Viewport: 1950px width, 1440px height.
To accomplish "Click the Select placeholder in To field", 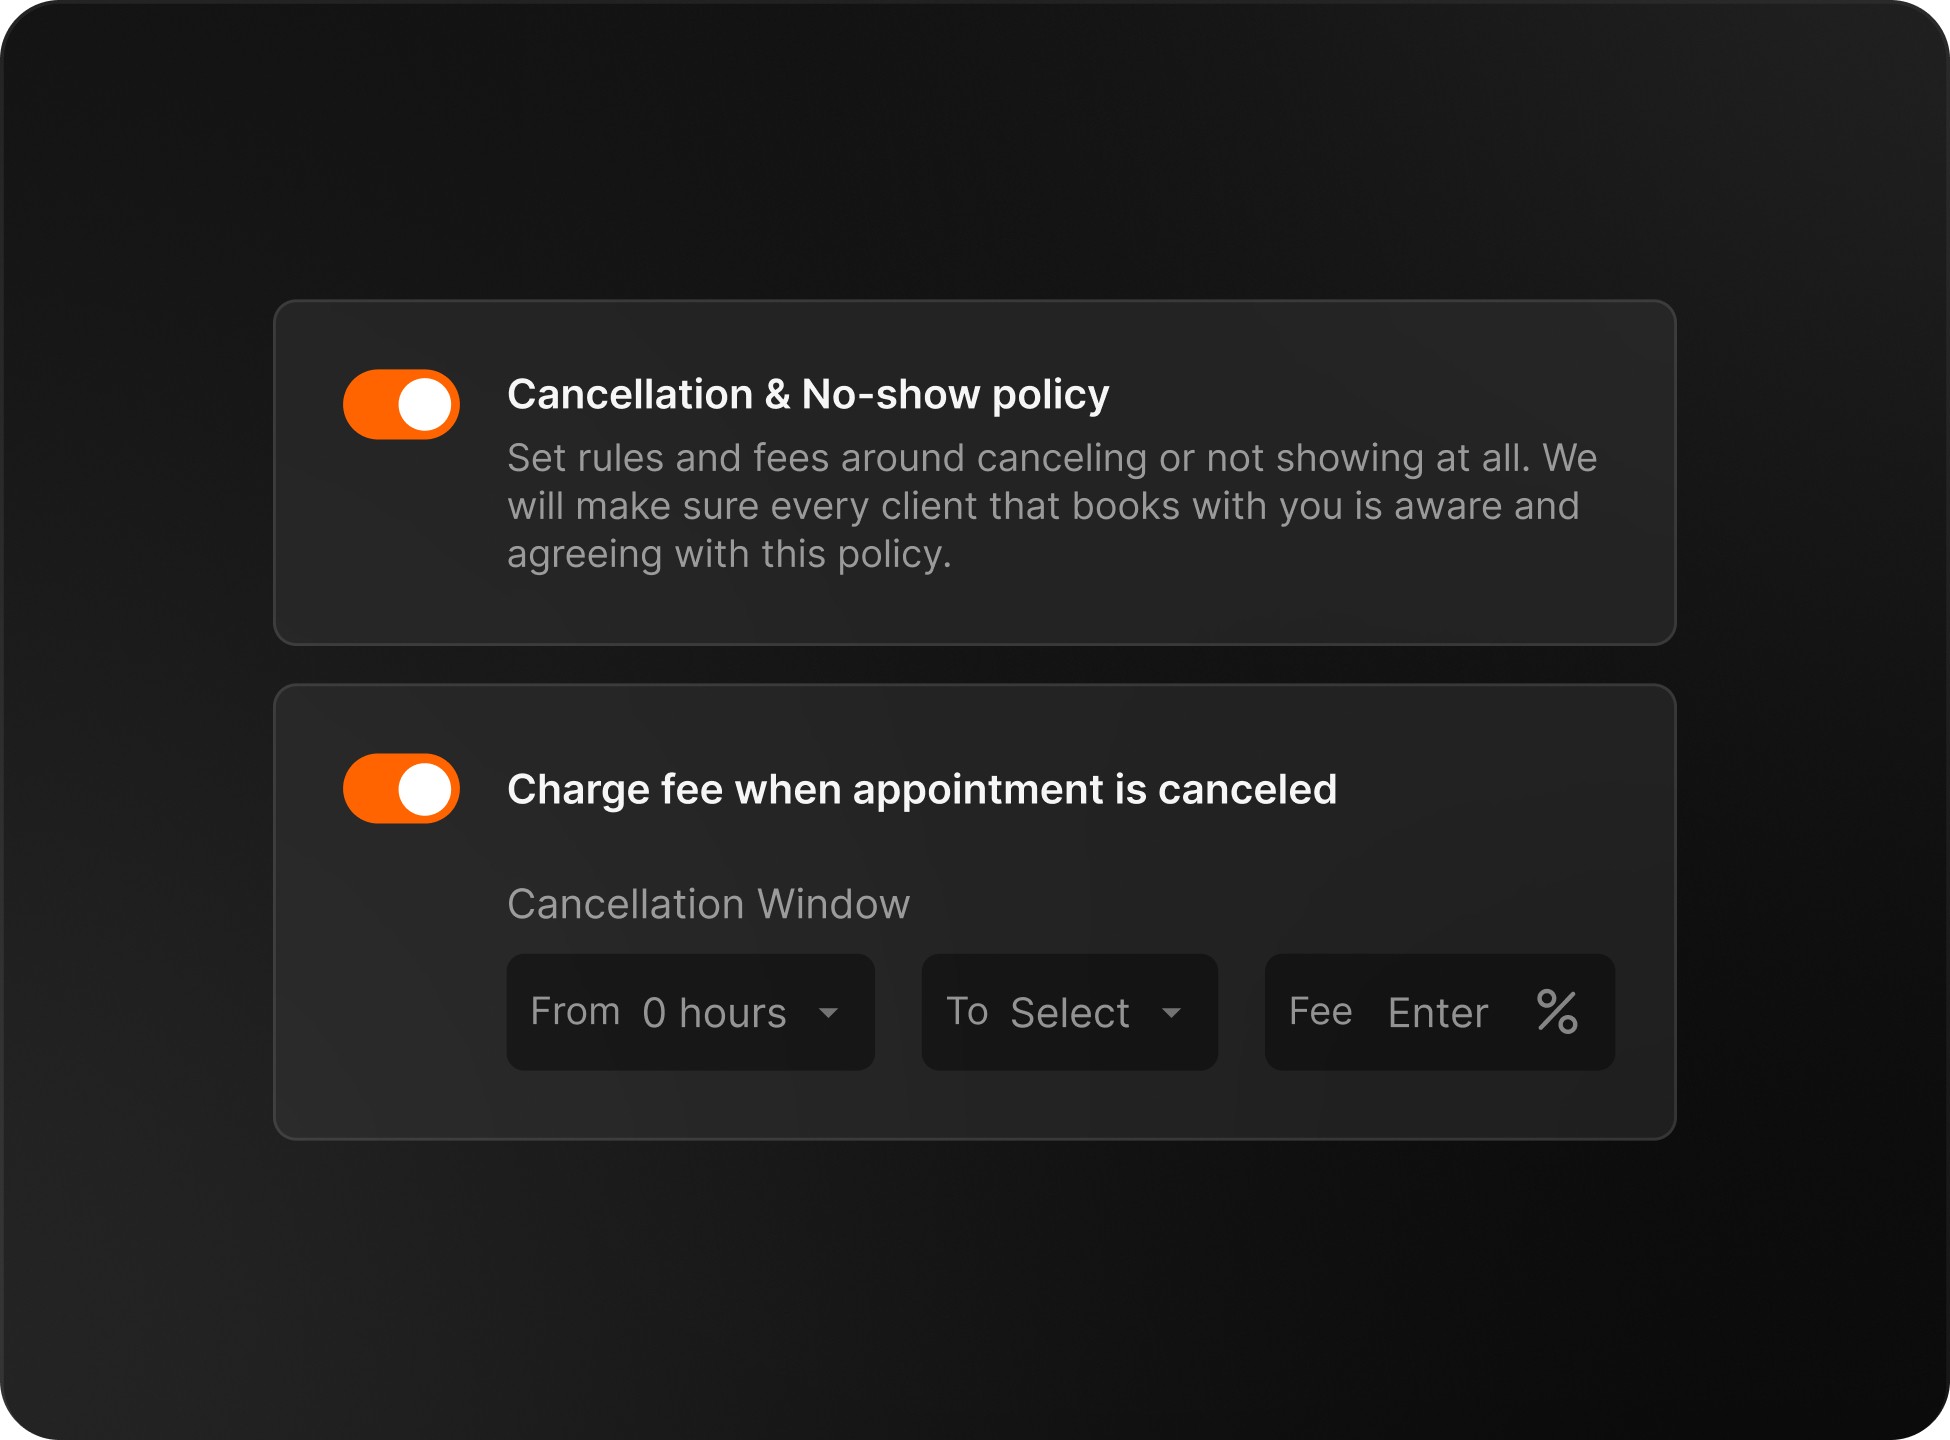I will [x=1070, y=1013].
